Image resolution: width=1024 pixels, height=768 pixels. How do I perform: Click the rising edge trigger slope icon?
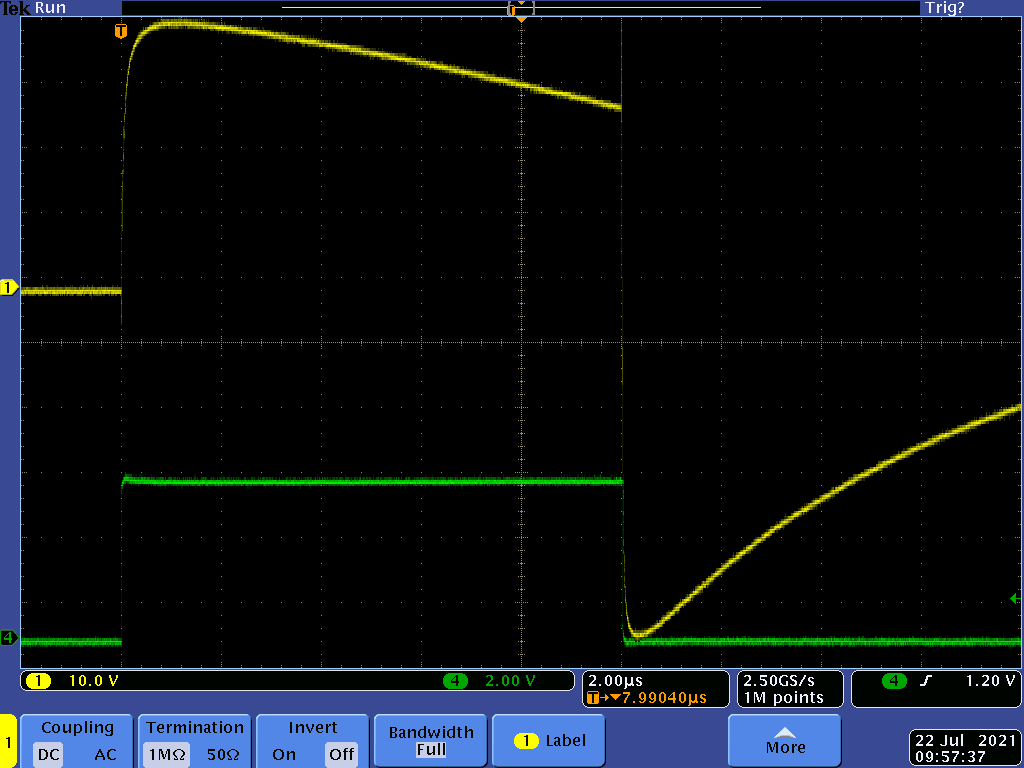click(925, 680)
